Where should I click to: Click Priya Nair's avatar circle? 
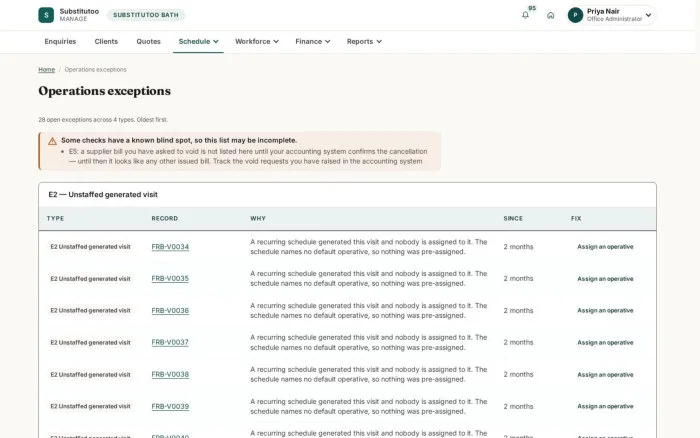(x=575, y=15)
